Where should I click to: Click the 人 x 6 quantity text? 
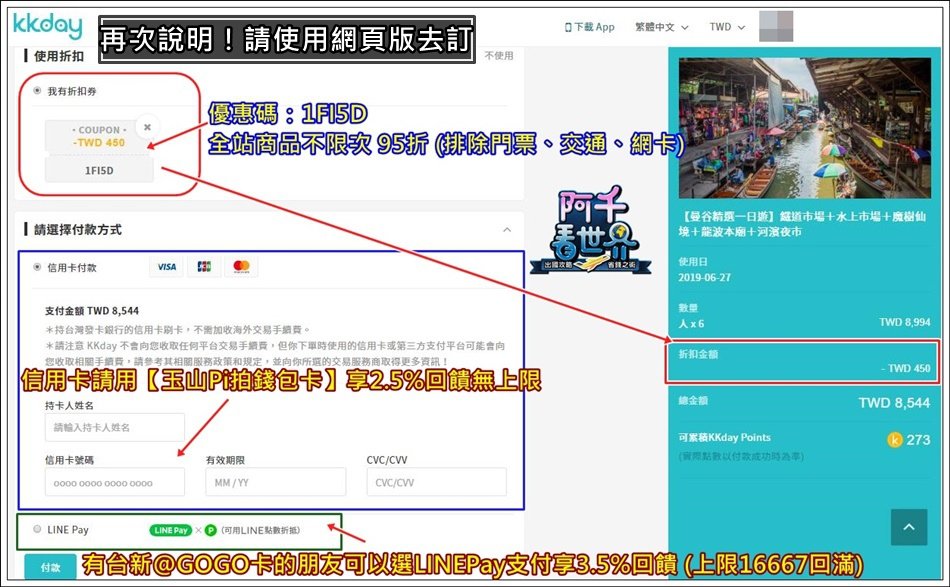(x=691, y=323)
